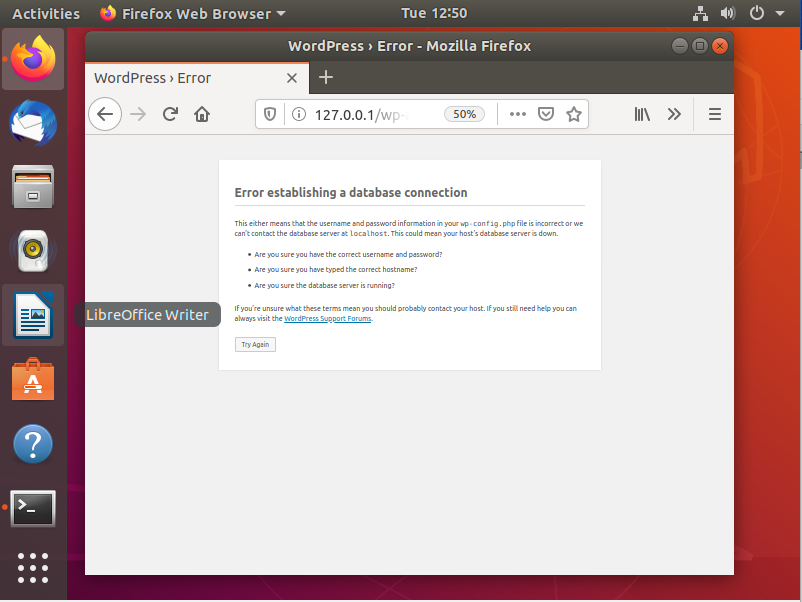Viewport: 802px width, 602px height.
Task: Click heading "Error establishing a database connection"
Action: point(351,192)
